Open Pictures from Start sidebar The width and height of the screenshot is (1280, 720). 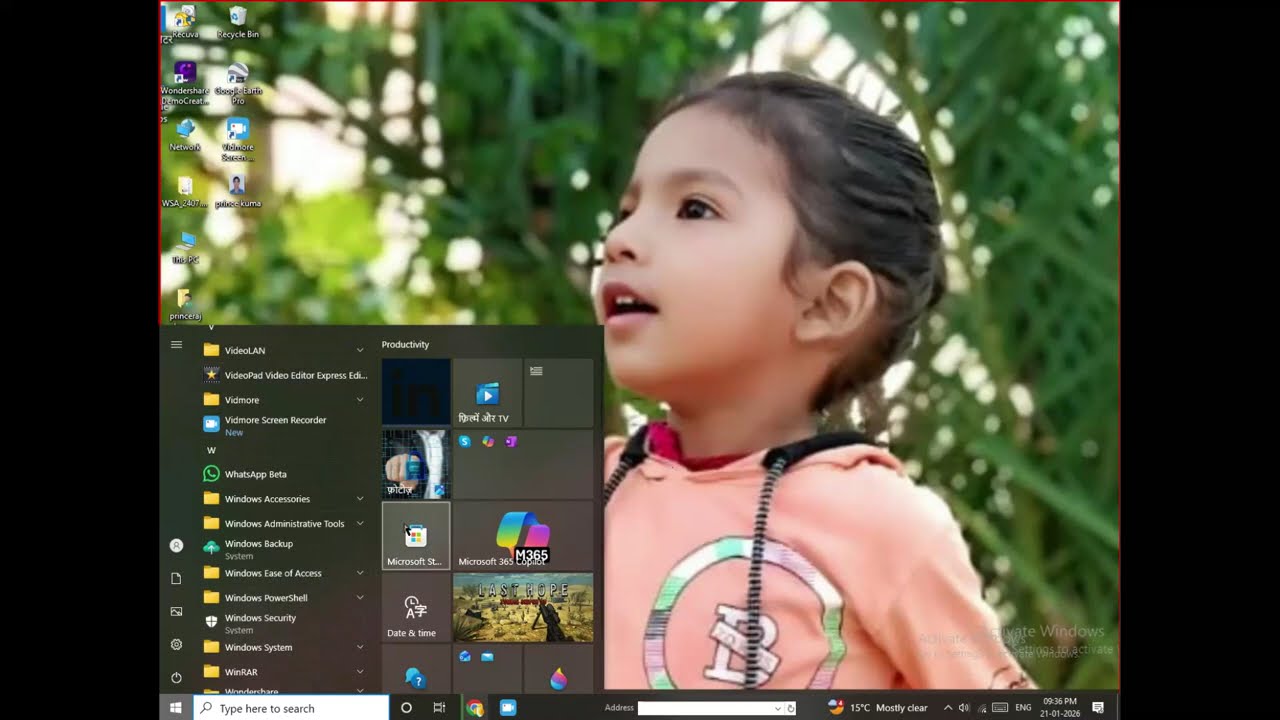(x=176, y=611)
